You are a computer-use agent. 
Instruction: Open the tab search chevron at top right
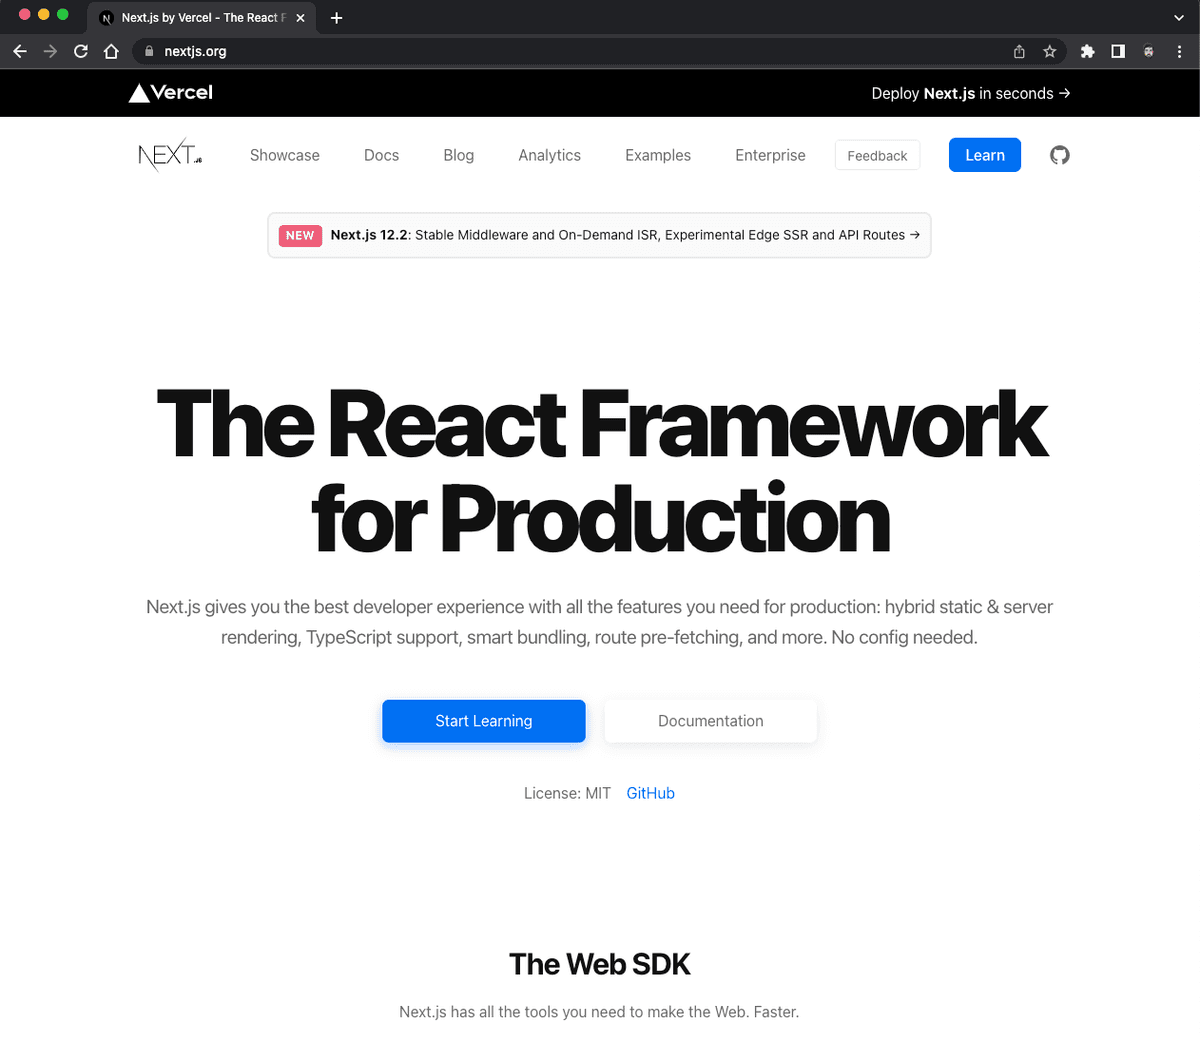(1178, 17)
